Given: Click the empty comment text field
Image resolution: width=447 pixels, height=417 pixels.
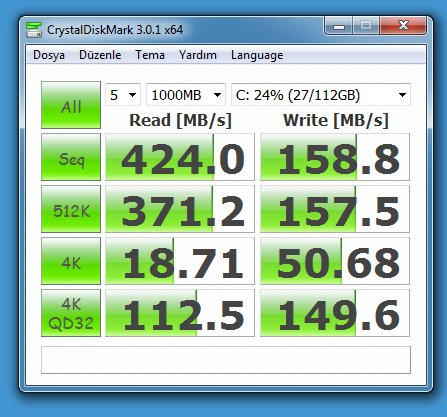Looking at the screenshot, I should click(x=226, y=360).
